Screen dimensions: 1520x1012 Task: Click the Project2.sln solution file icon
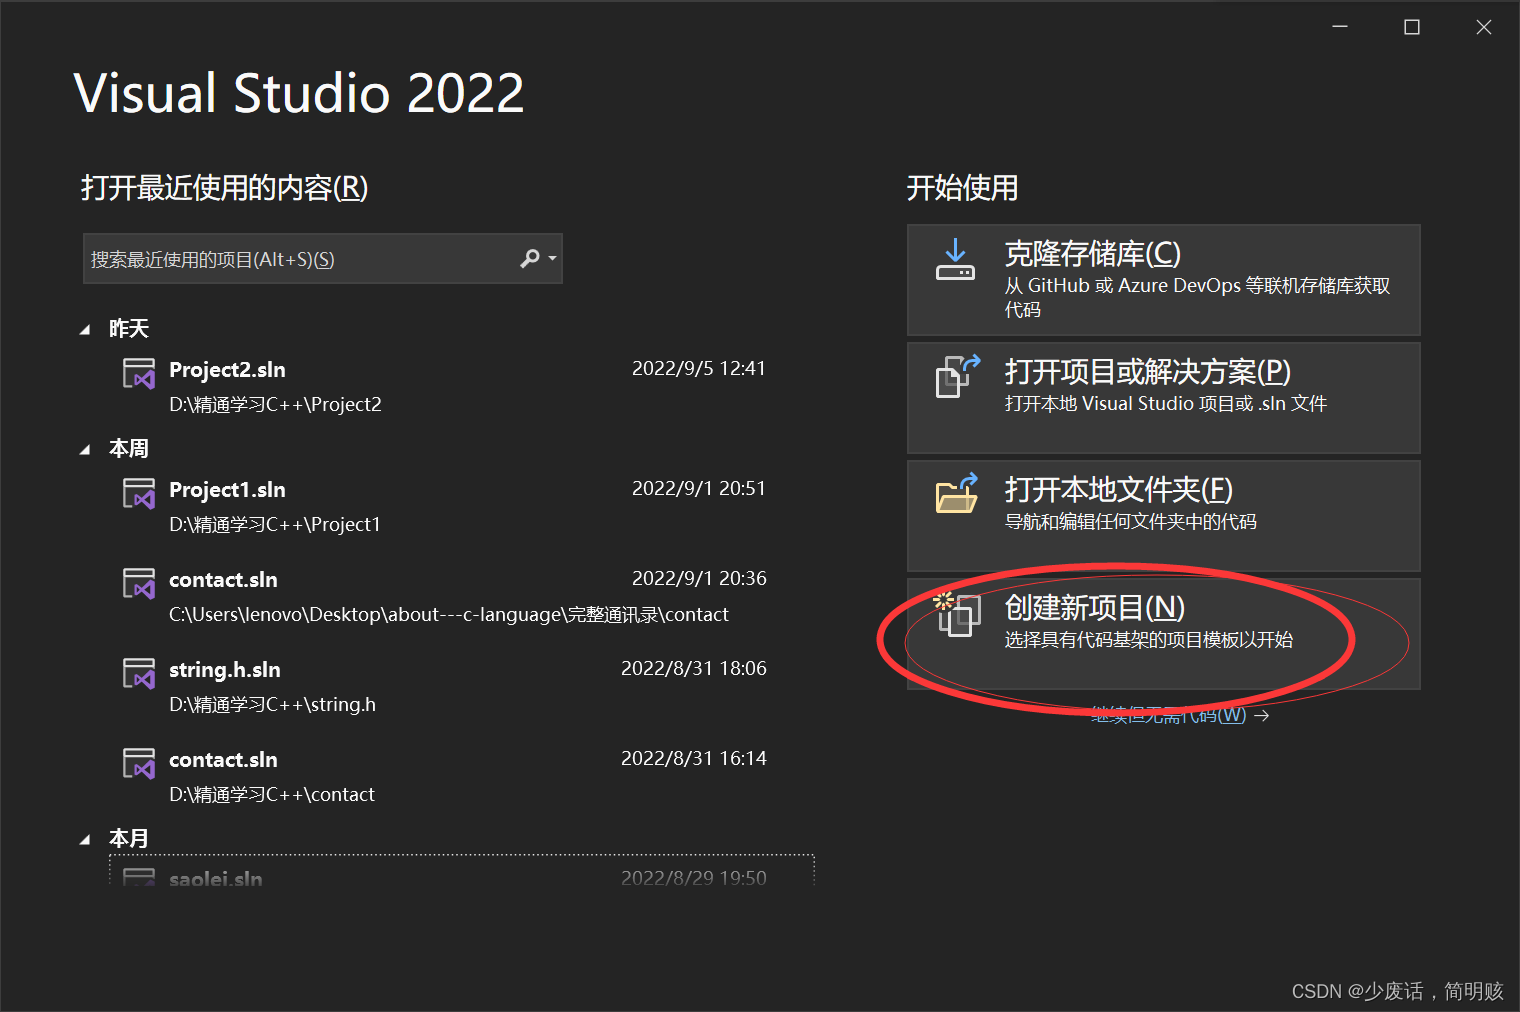139,373
